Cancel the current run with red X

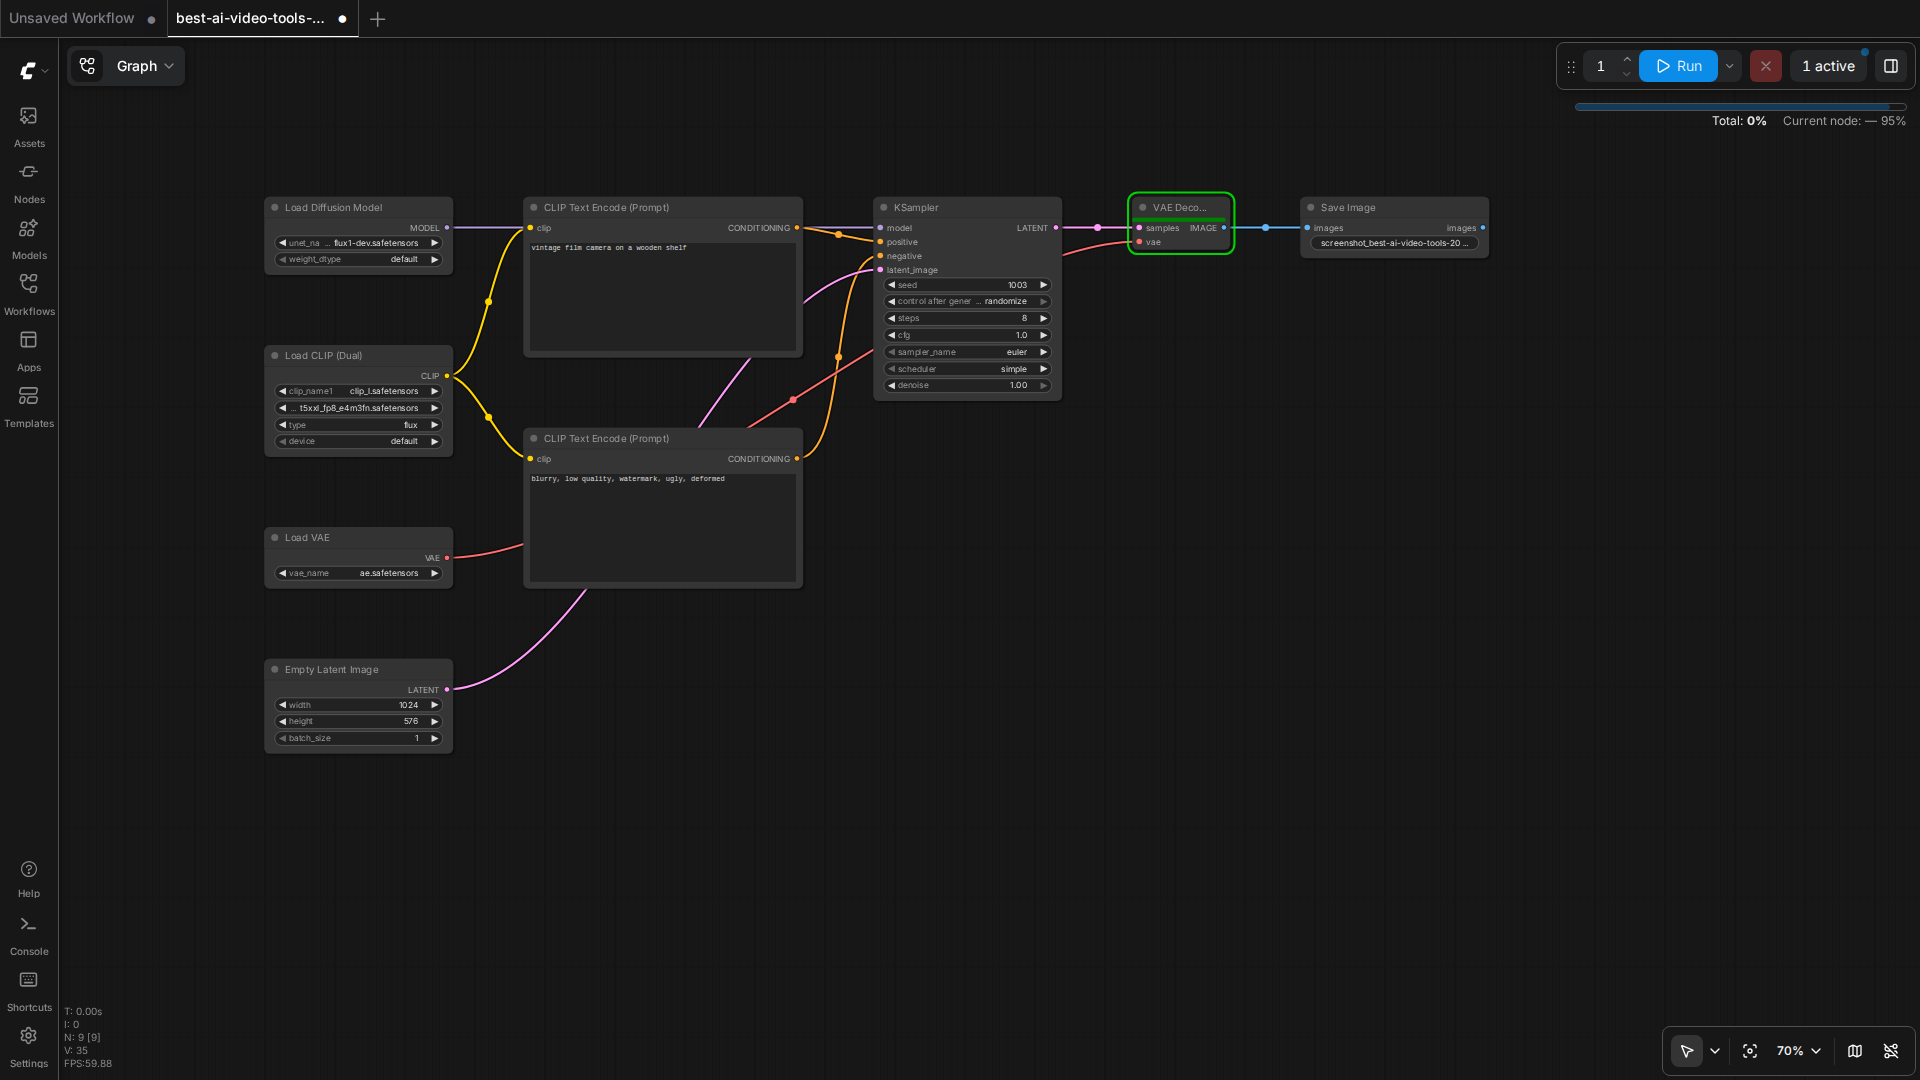pos(1765,66)
